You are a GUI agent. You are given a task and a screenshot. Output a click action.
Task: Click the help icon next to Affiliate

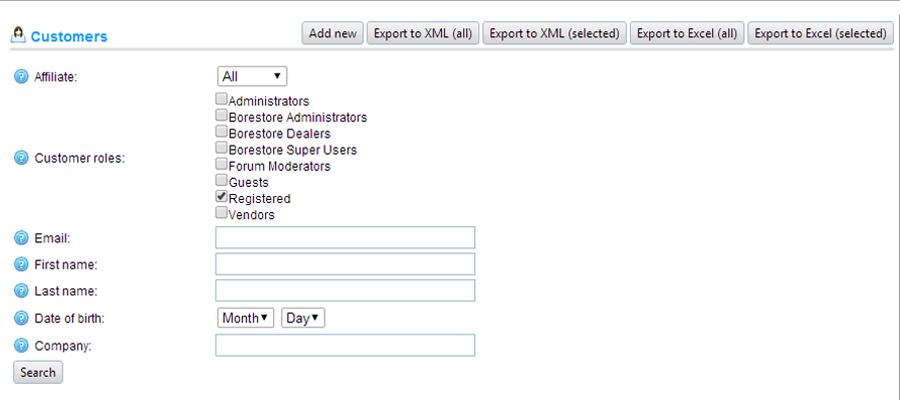(21, 76)
